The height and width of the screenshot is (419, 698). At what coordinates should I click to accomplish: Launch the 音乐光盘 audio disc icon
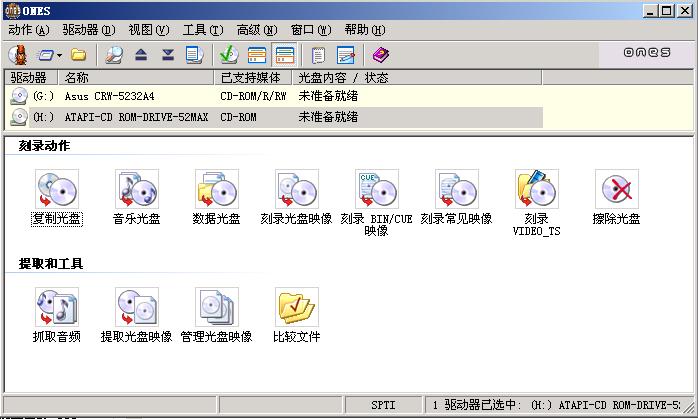[136, 190]
